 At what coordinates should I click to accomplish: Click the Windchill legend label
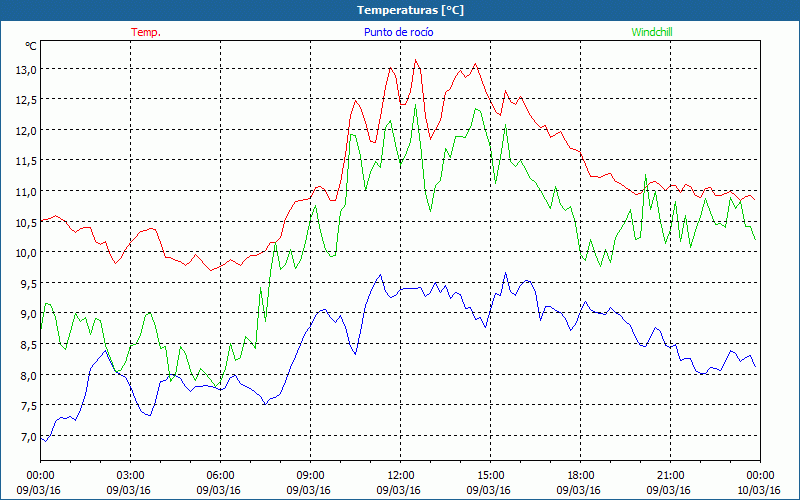pyautogui.click(x=652, y=32)
